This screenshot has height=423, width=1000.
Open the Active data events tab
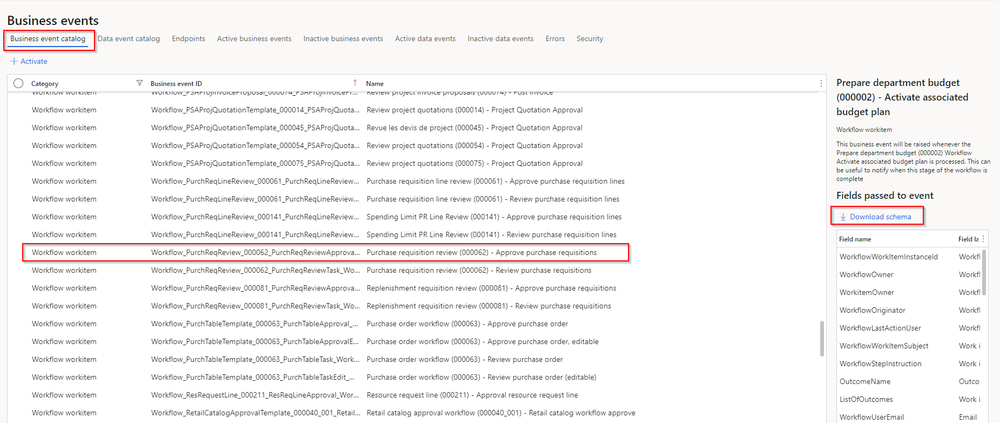coord(425,39)
